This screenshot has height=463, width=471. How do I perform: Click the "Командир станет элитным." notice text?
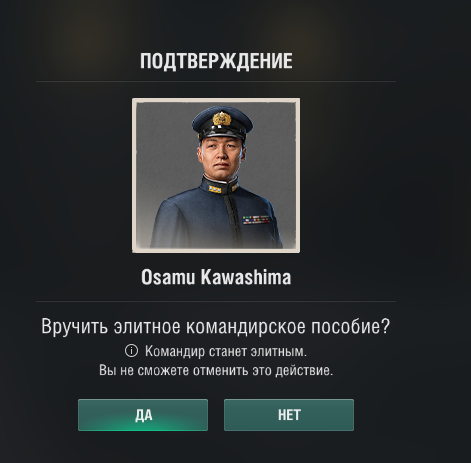point(226,351)
